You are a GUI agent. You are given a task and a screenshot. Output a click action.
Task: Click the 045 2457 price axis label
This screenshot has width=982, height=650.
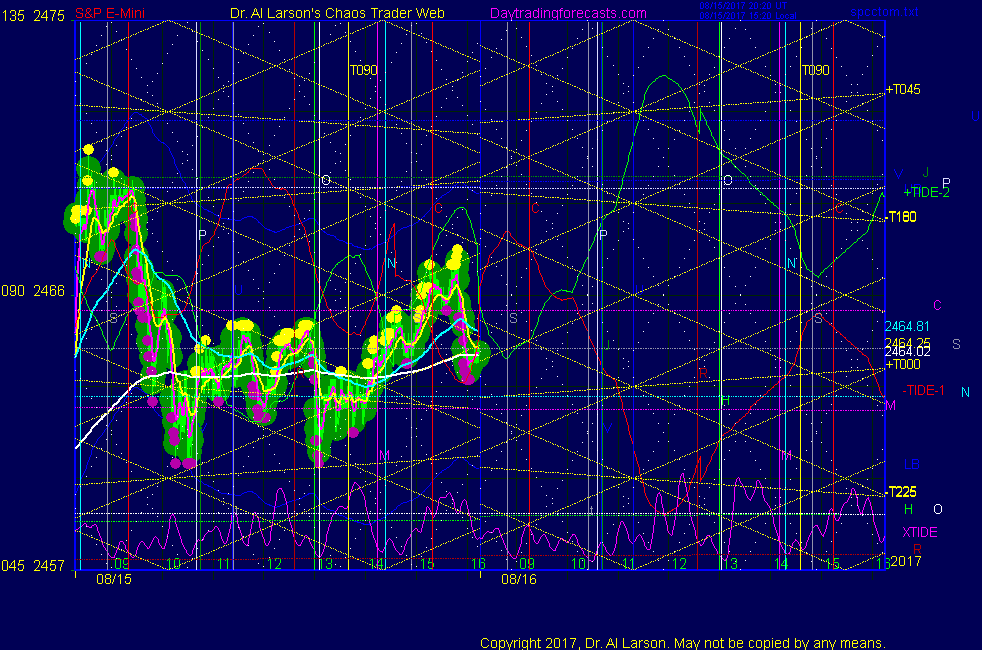(33, 565)
